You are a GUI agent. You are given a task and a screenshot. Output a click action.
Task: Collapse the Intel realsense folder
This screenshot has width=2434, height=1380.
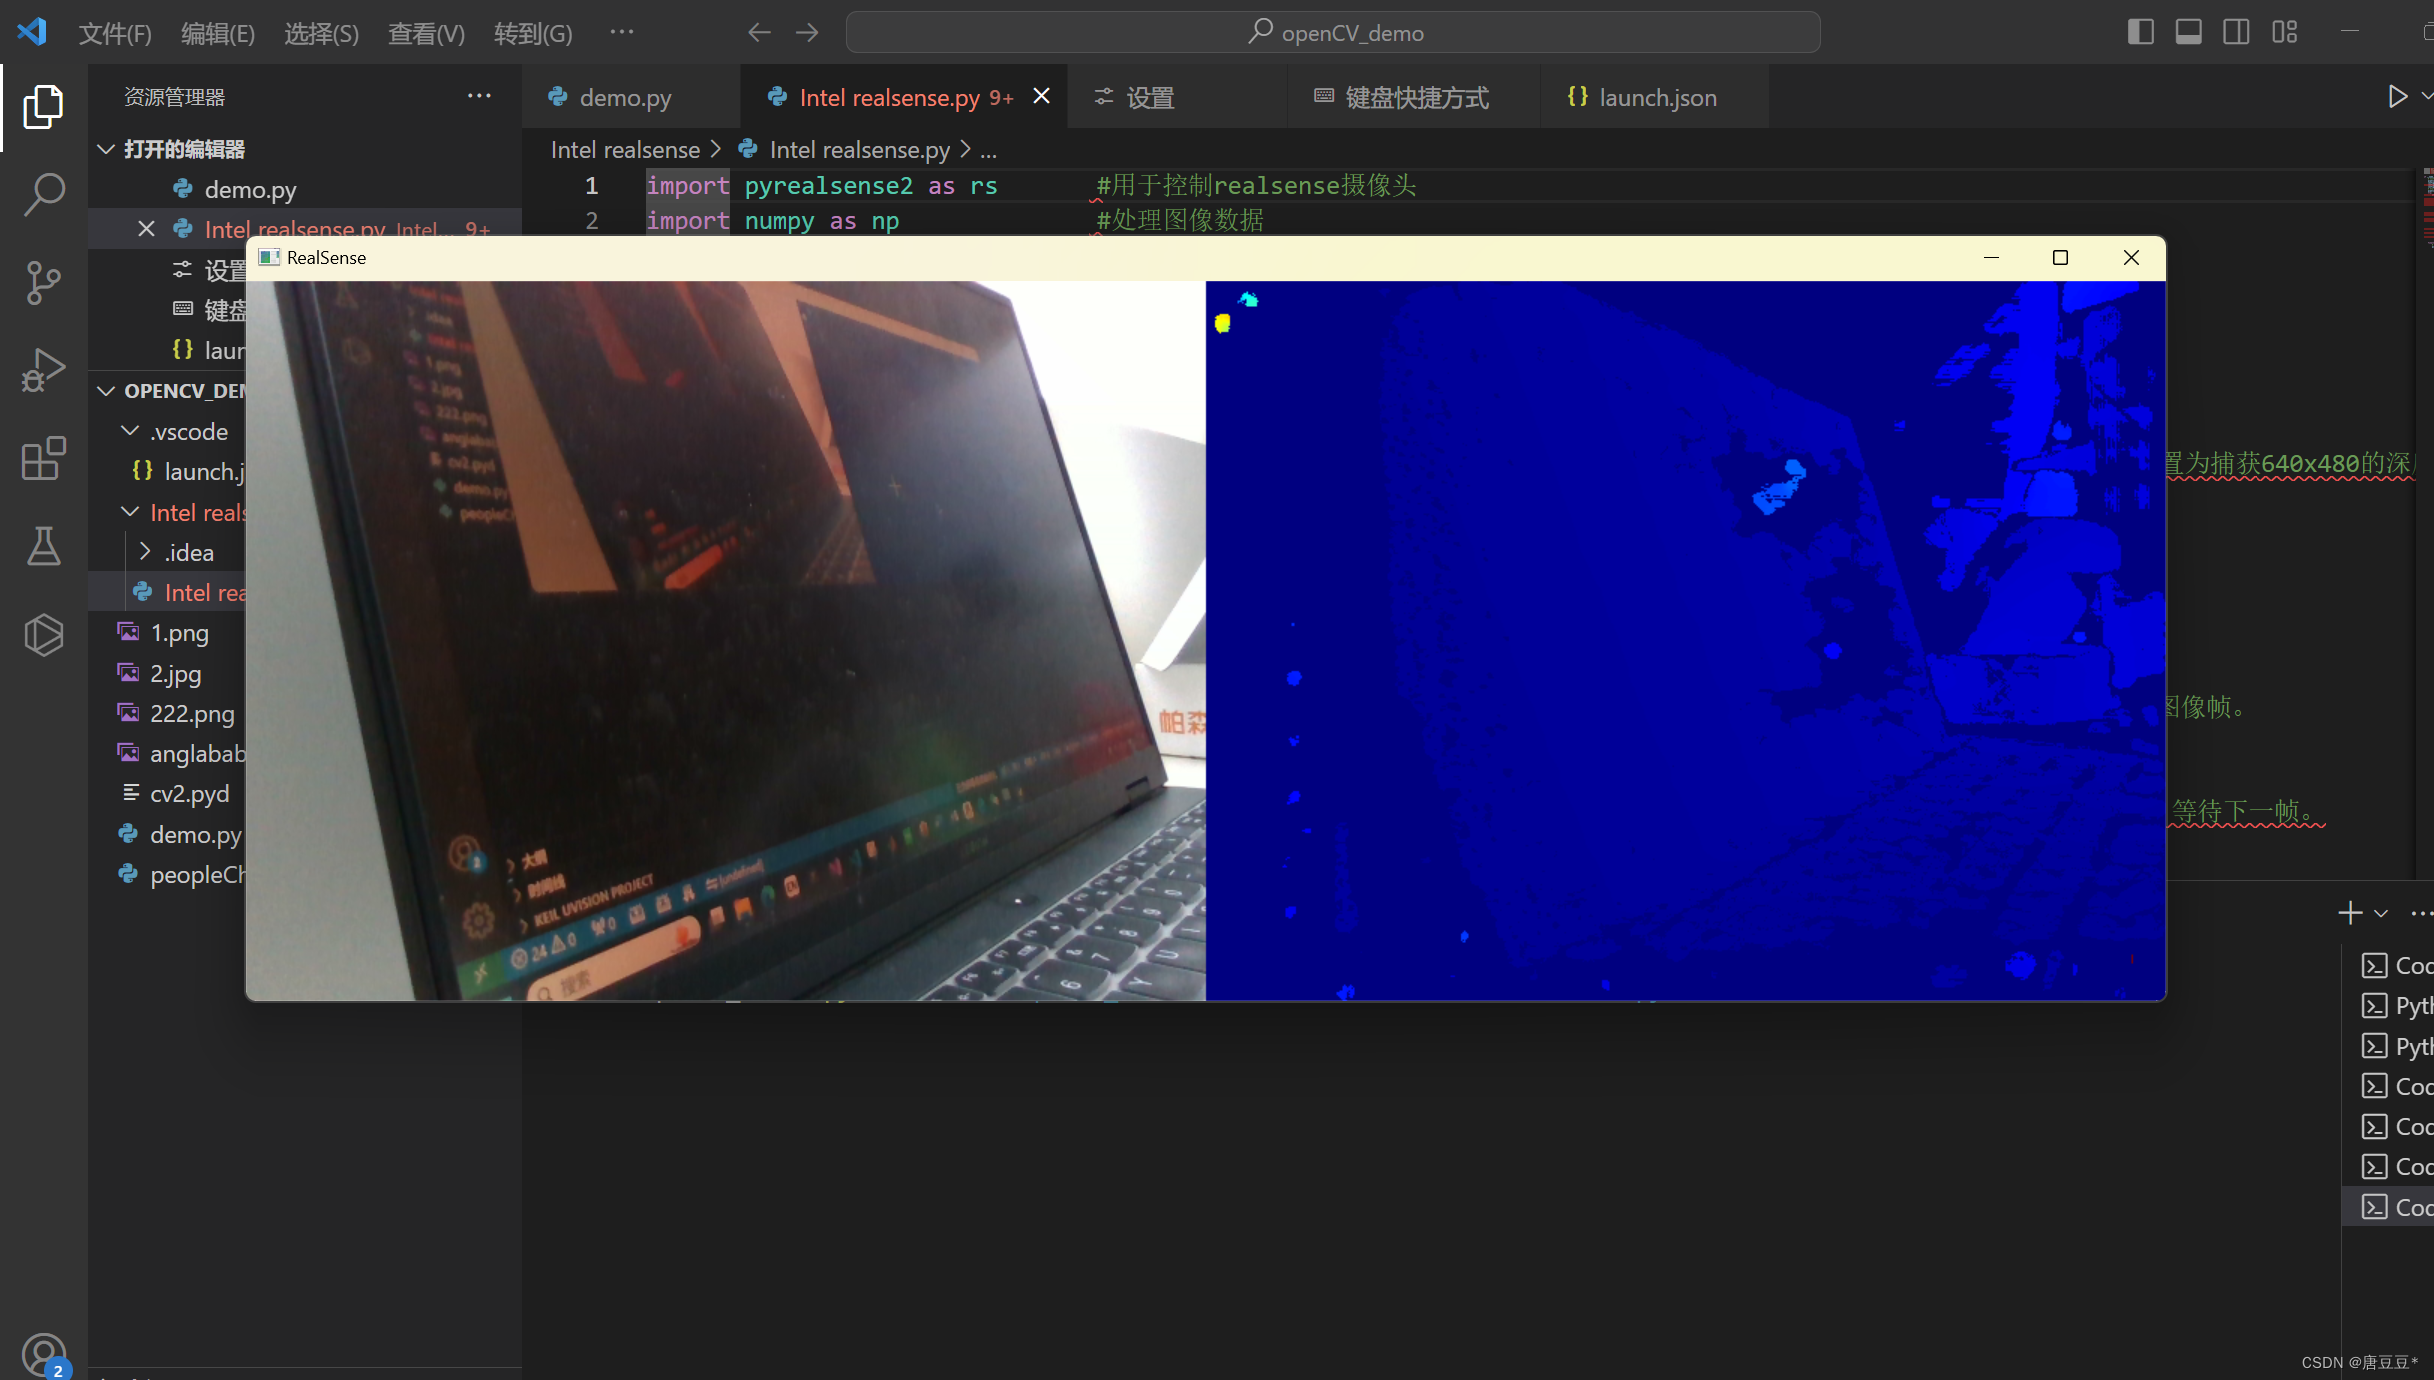click(130, 512)
